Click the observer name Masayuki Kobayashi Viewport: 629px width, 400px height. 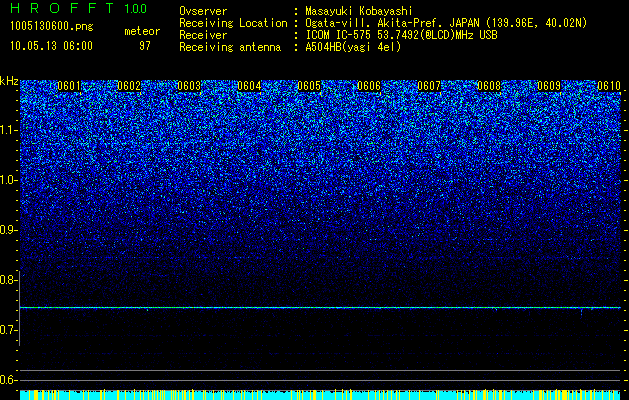(359, 11)
